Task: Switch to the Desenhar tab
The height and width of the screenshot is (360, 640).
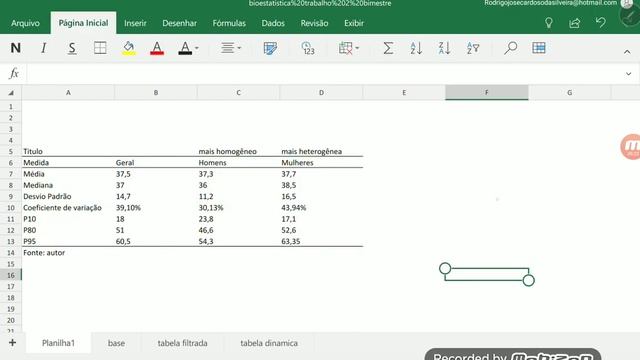Action: click(x=179, y=23)
